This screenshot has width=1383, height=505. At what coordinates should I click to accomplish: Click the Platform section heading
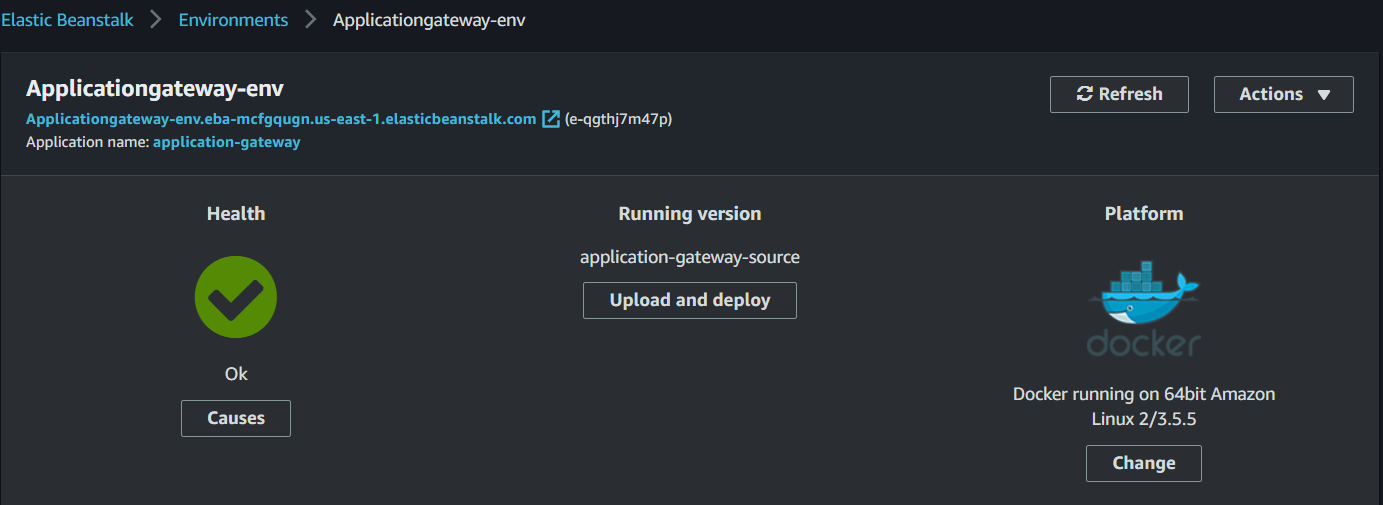[x=1144, y=213]
